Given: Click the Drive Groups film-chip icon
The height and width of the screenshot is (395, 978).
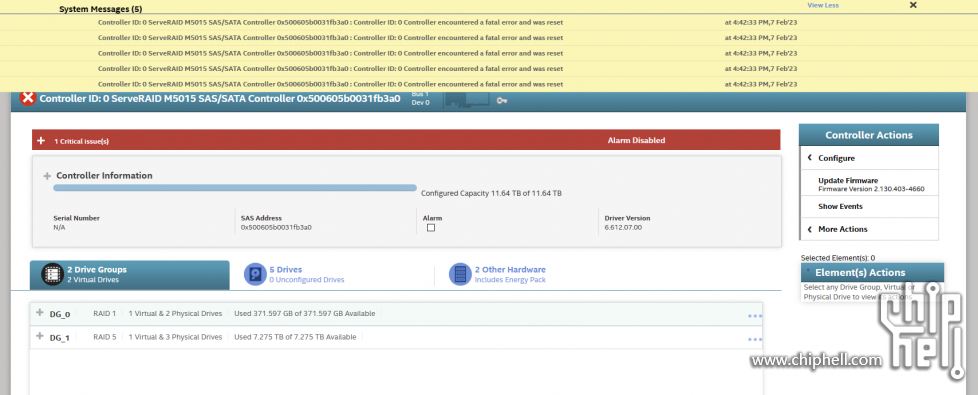Looking at the screenshot, I should [52, 275].
